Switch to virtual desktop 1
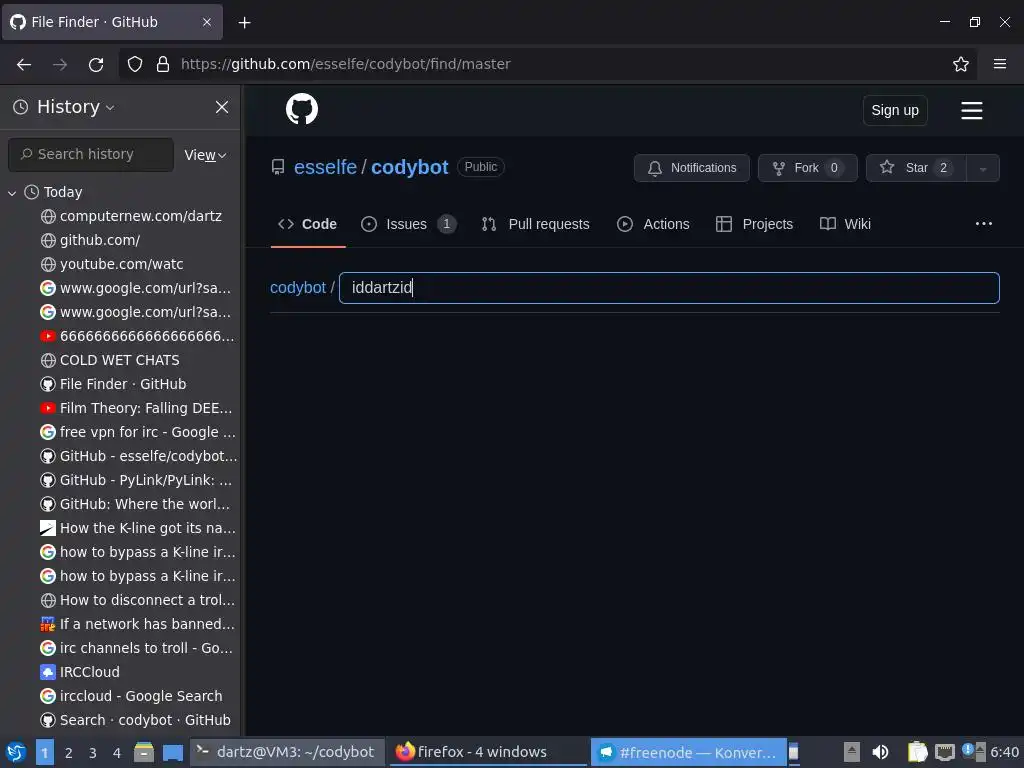This screenshot has height=768, width=1024. pyautogui.click(x=44, y=753)
